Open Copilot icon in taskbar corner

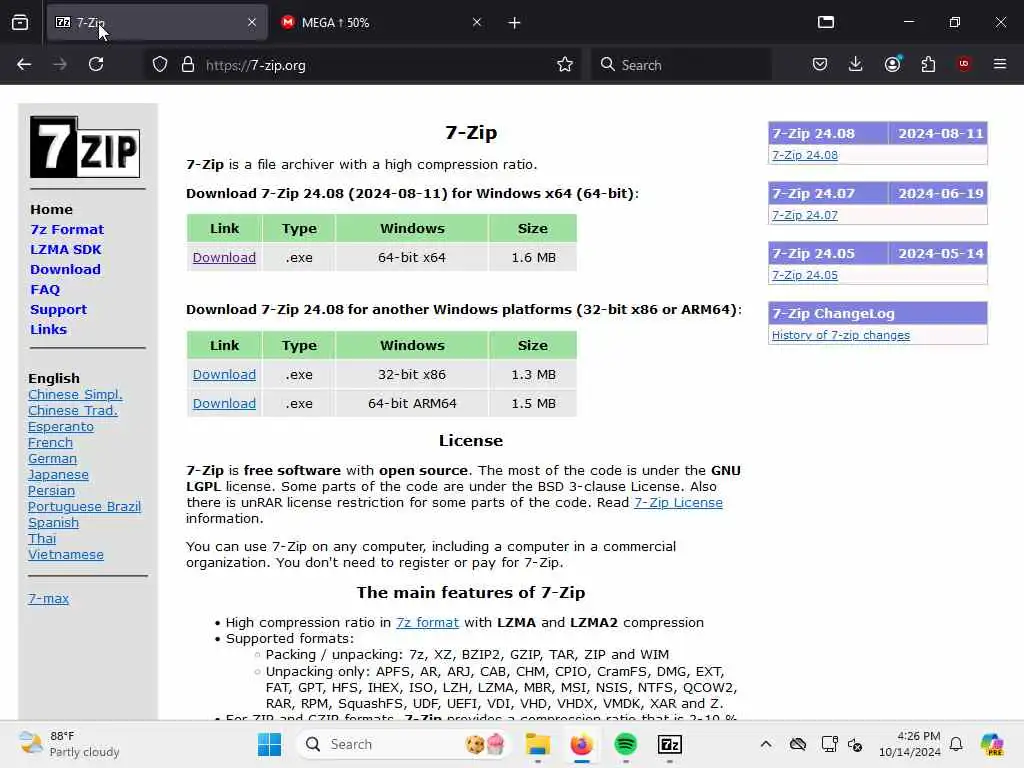click(992, 744)
